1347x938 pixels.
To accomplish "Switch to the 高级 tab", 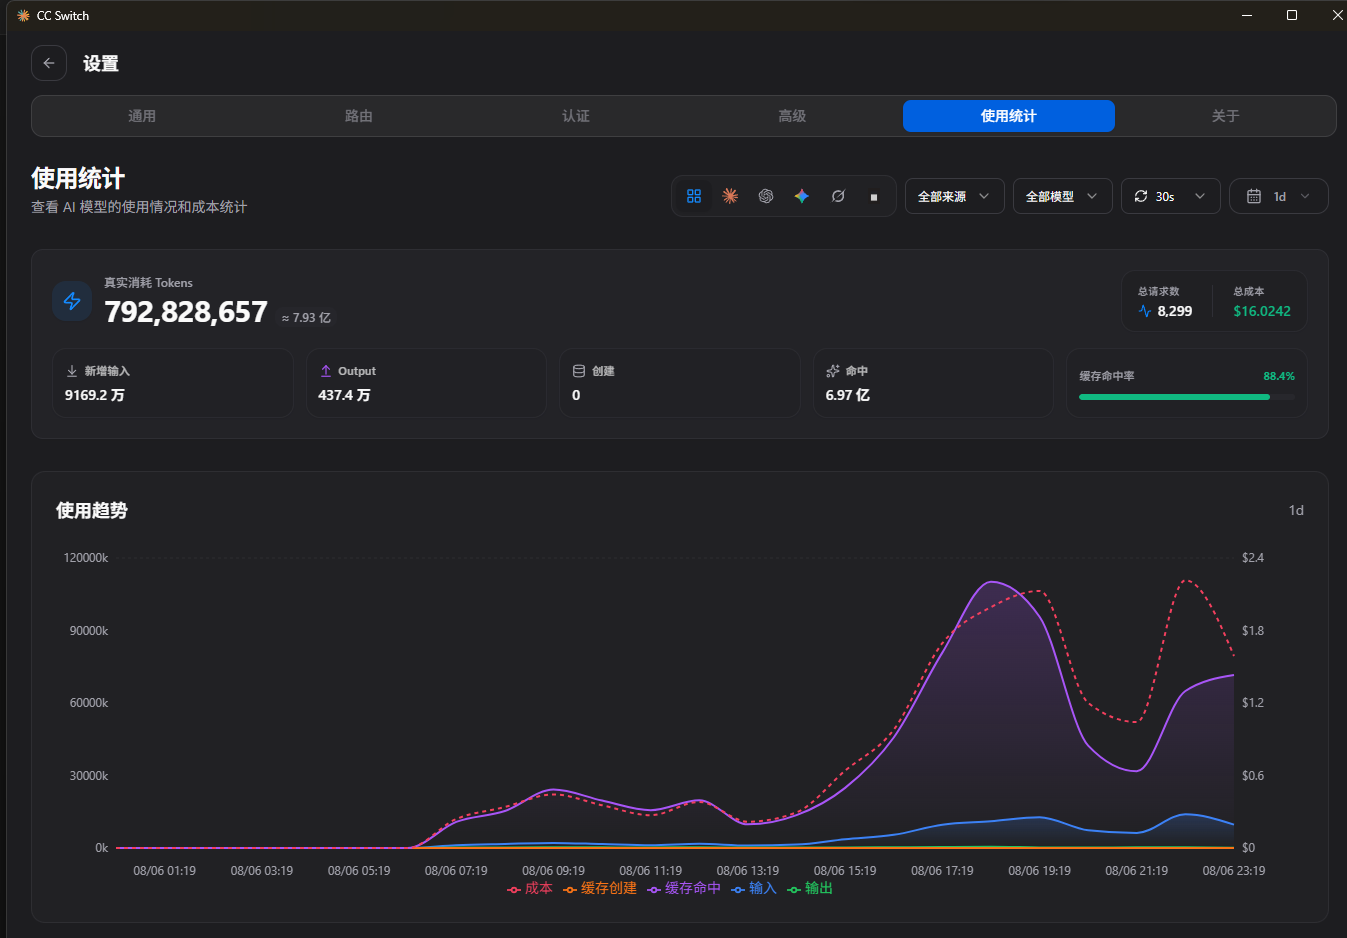I will click(792, 116).
